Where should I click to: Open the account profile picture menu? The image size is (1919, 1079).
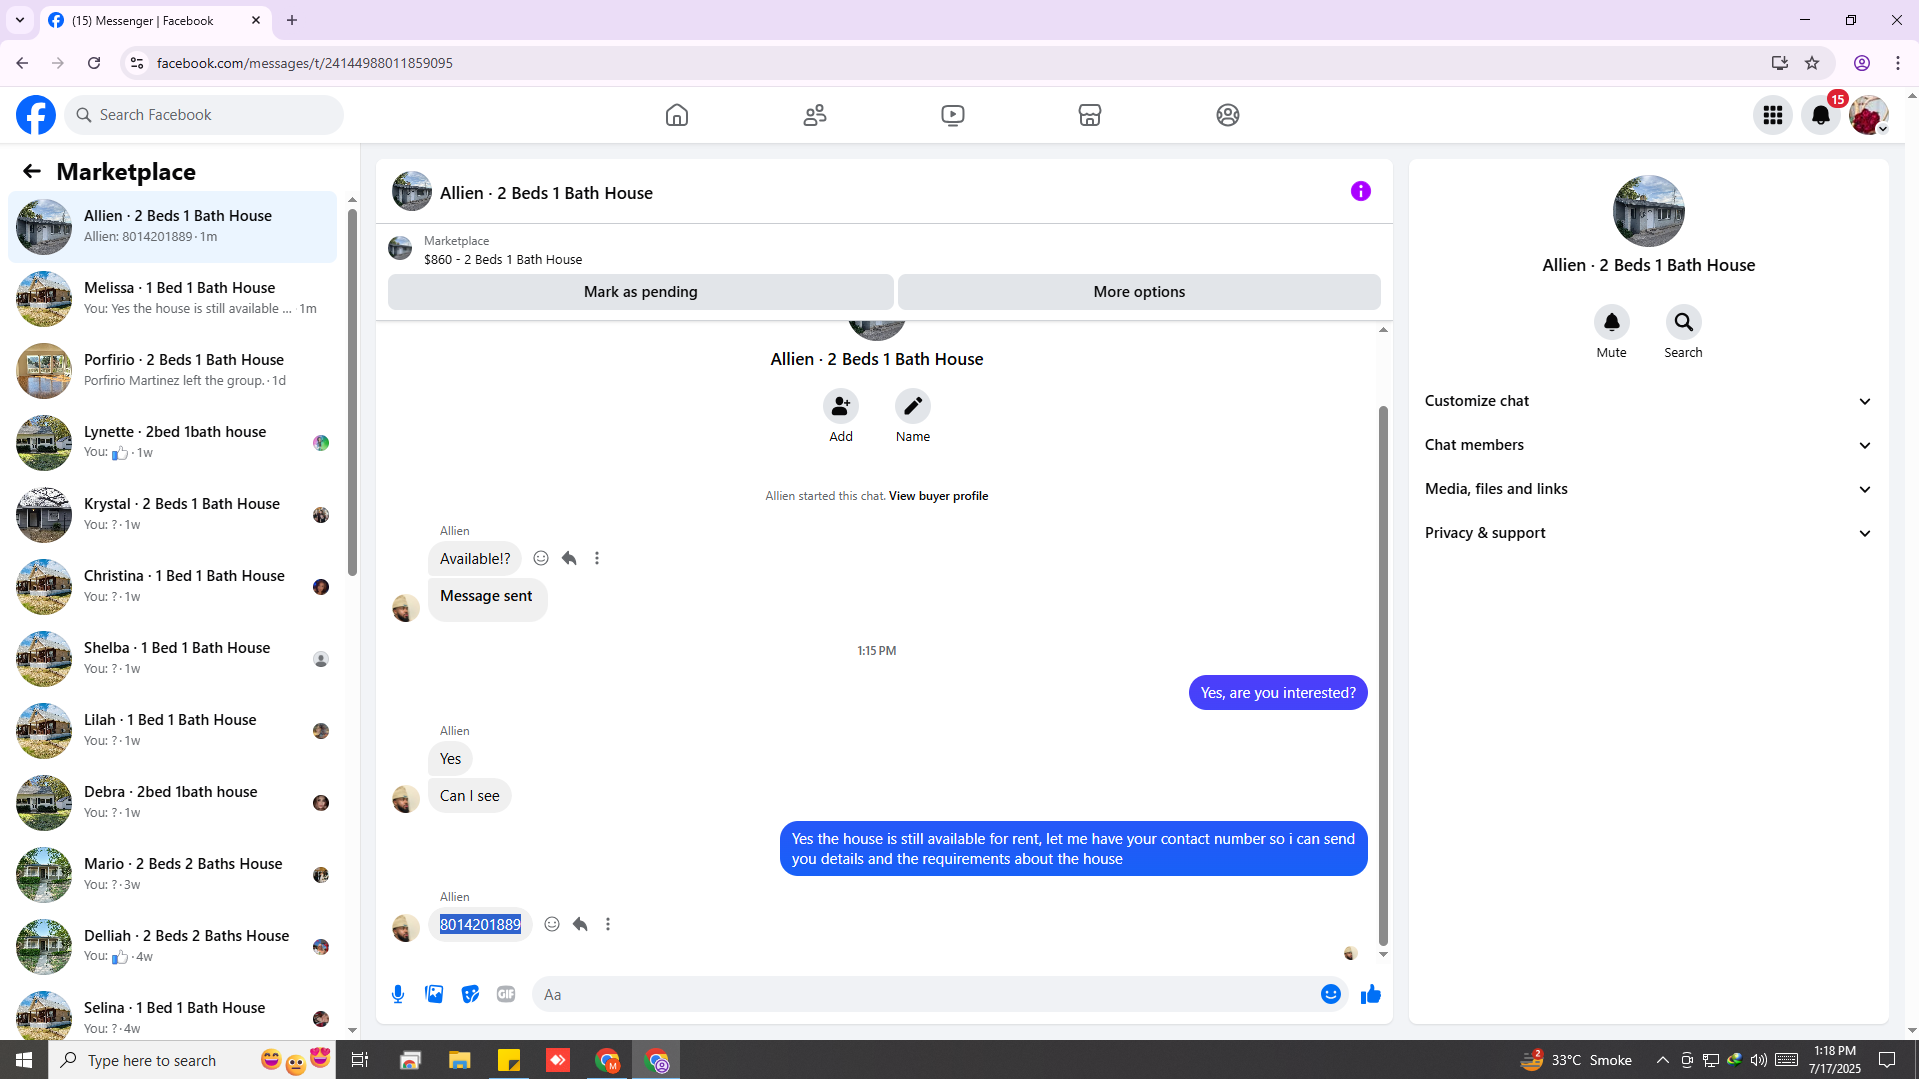coord(1868,115)
